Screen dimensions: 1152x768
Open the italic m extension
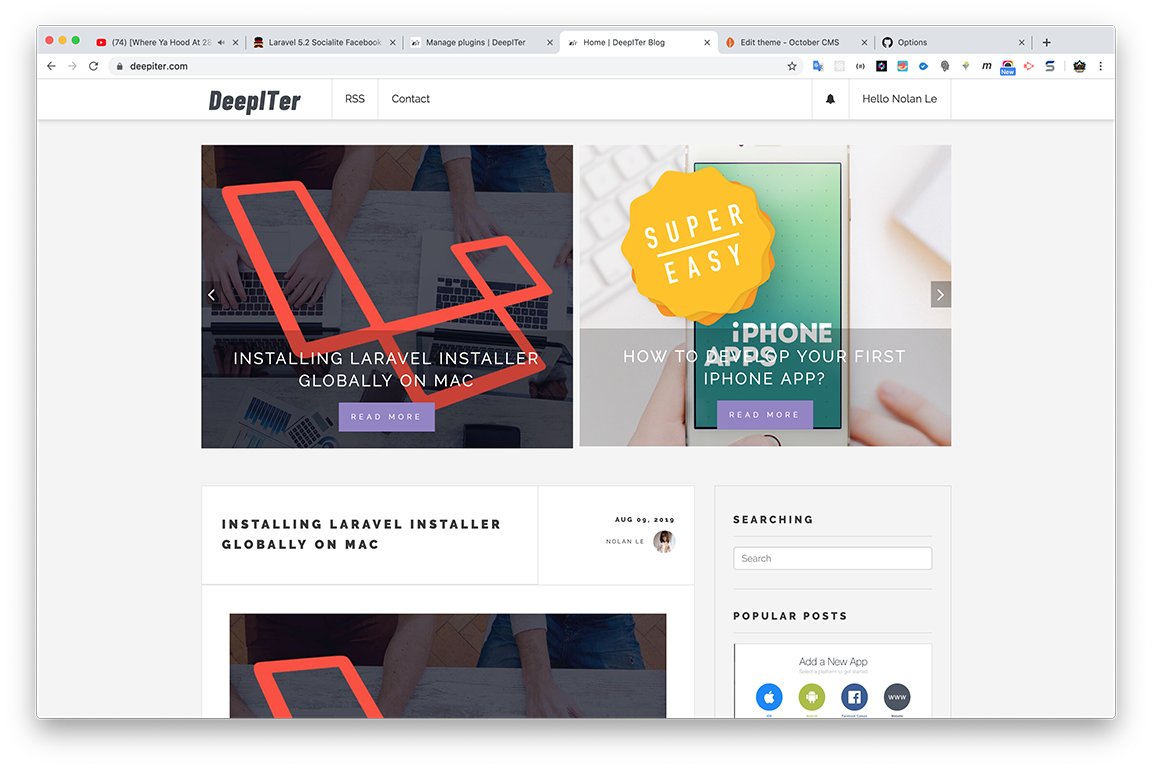pyautogui.click(x=987, y=66)
